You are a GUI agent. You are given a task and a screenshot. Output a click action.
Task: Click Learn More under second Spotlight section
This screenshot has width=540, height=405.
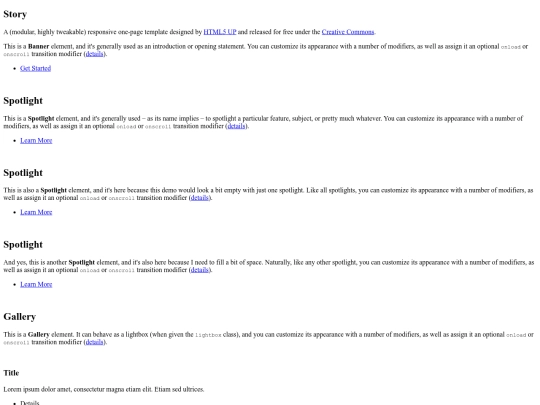[36, 212]
